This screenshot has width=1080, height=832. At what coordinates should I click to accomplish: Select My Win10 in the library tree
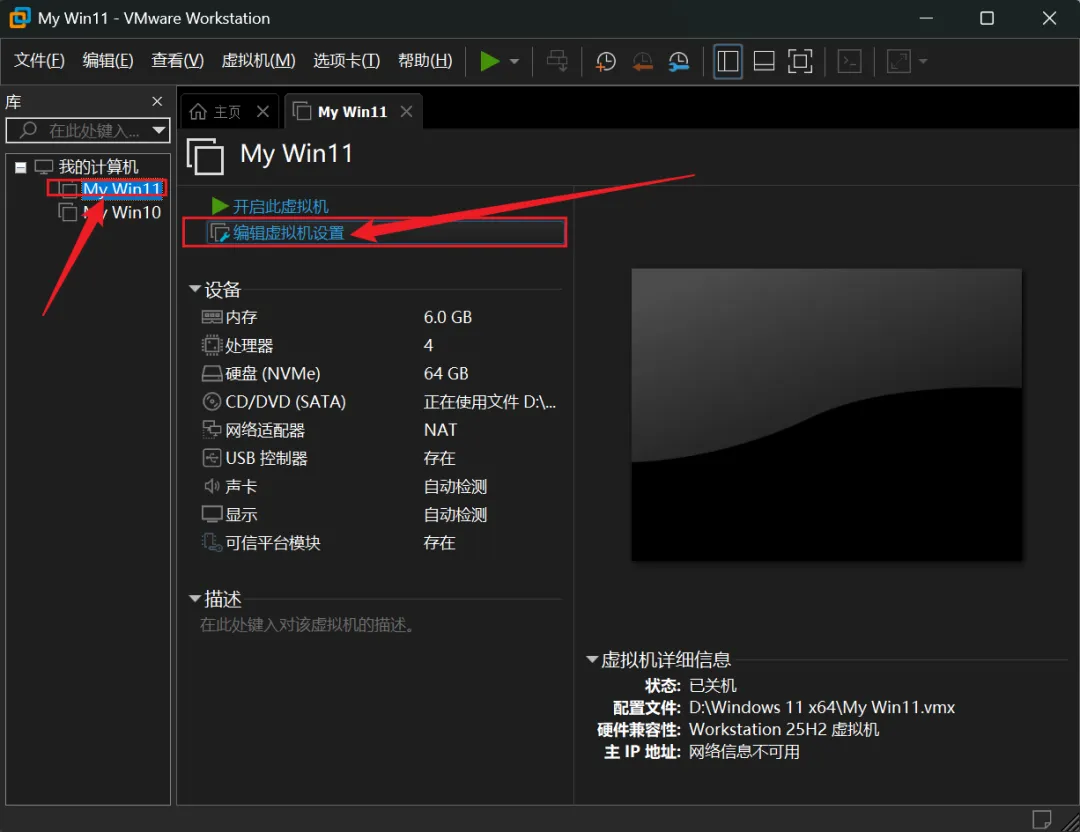(x=121, y=212)
